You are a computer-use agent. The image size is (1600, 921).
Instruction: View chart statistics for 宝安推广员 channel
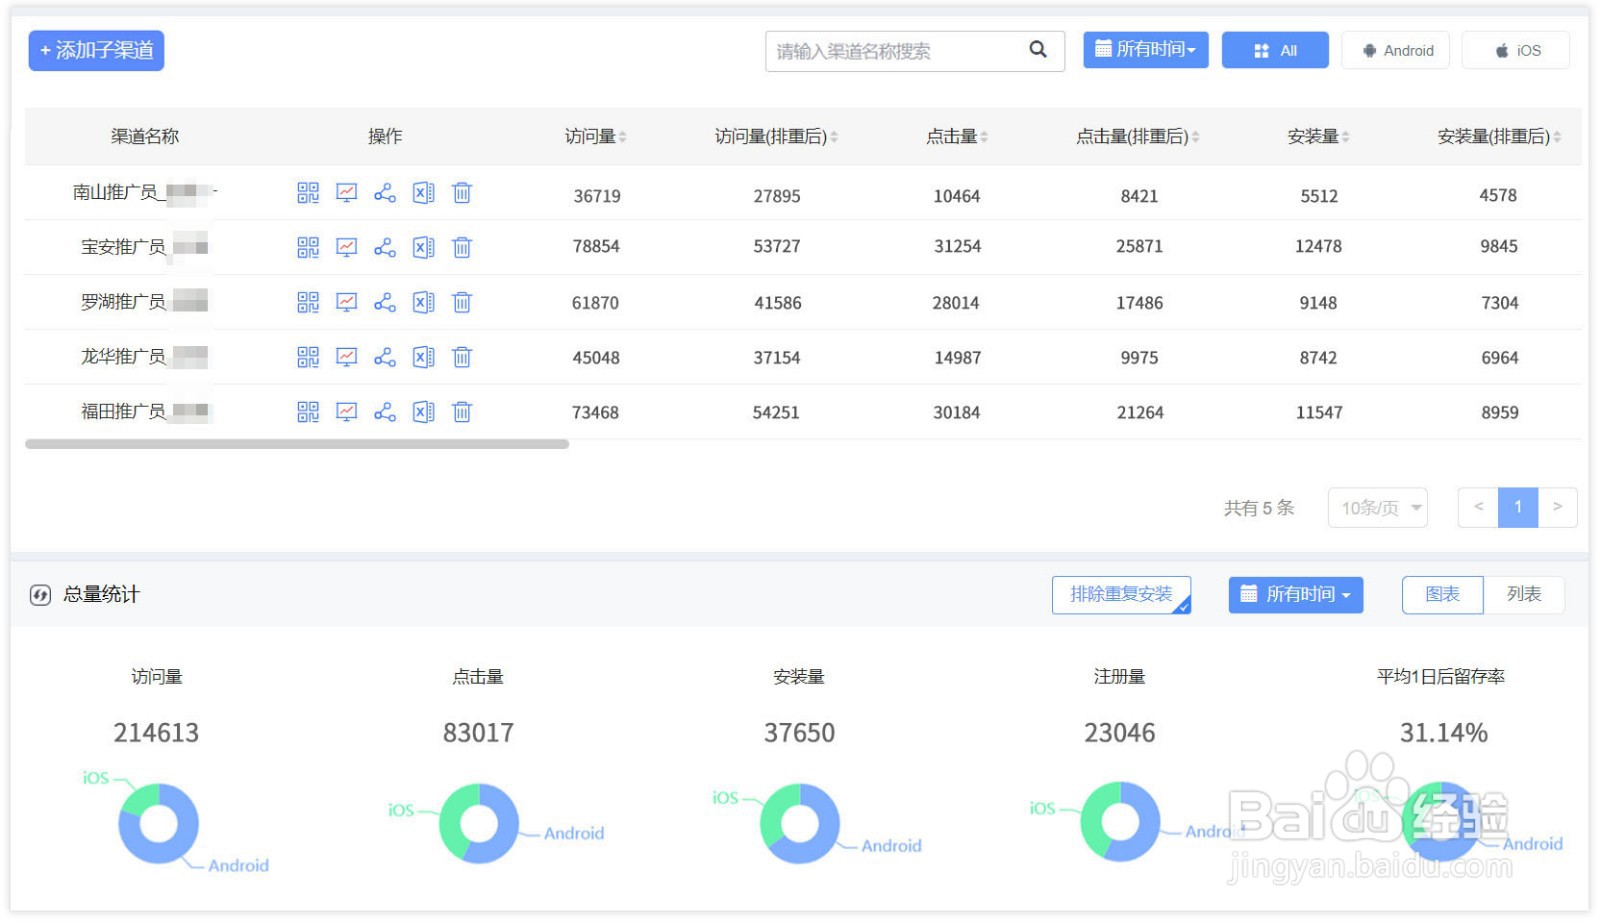(346, 248)
